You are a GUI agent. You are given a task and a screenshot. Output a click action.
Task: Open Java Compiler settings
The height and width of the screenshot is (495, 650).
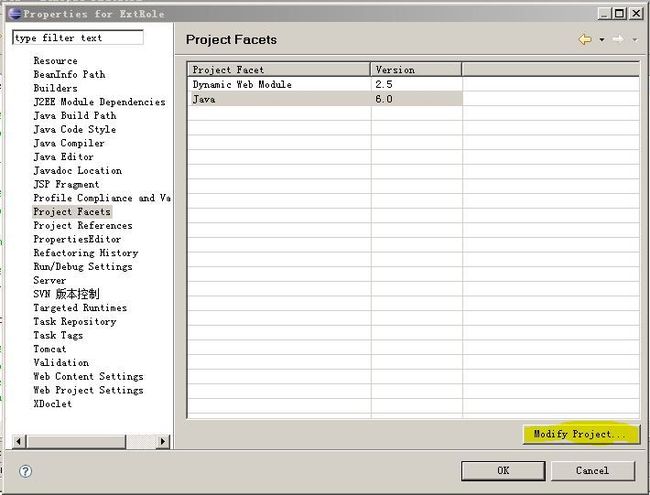[x=69, y=143]
